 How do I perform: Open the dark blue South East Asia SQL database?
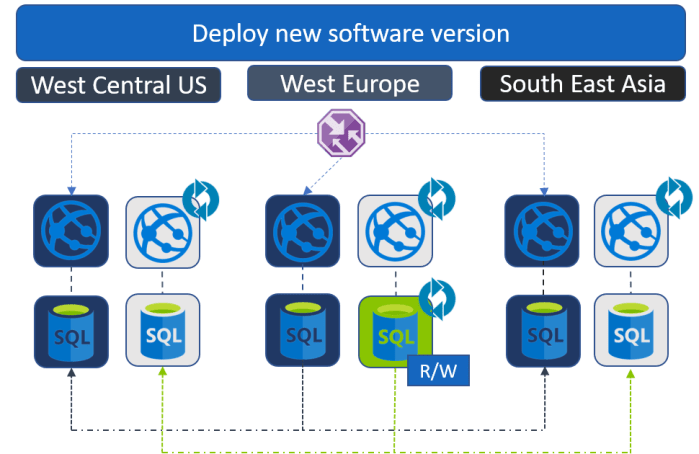pyautogui.click(x=541, y=331)
